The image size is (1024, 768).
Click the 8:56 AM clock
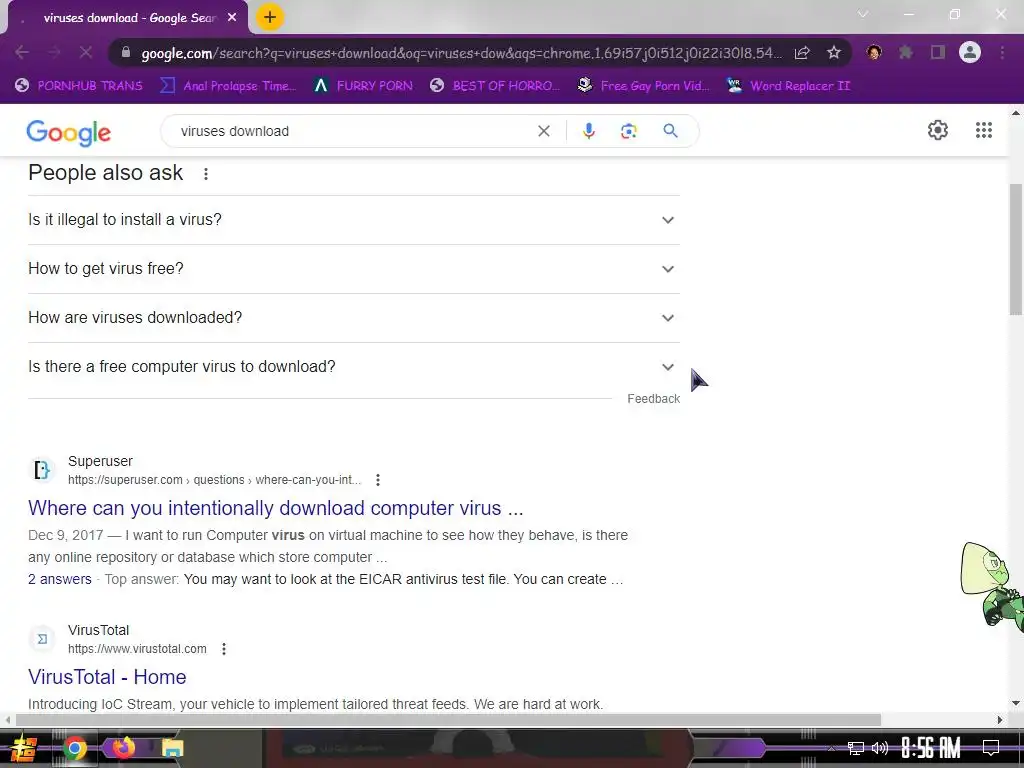pos(931,748)
